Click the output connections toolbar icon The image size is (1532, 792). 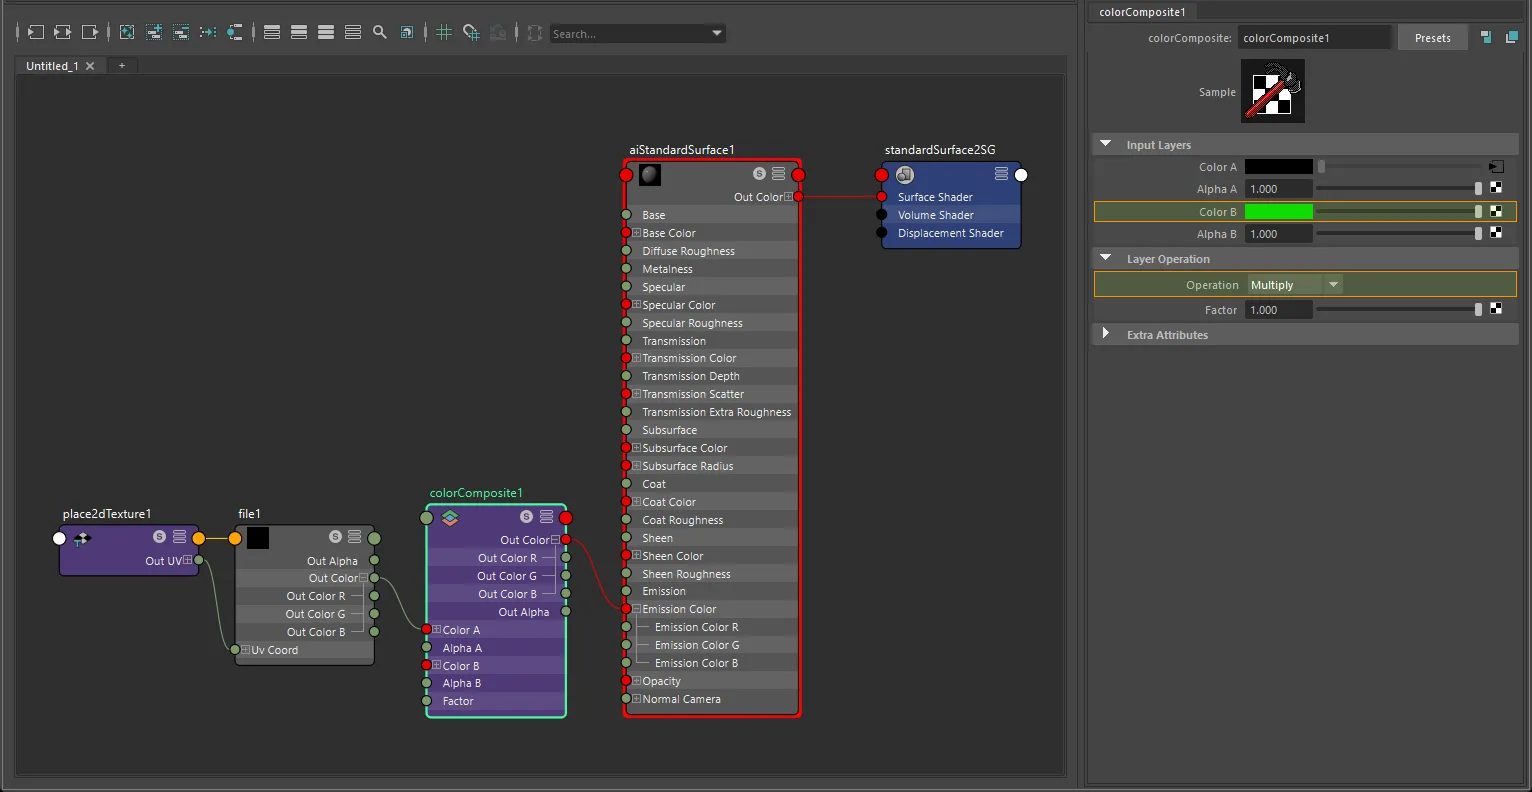(x=90, y=32)
